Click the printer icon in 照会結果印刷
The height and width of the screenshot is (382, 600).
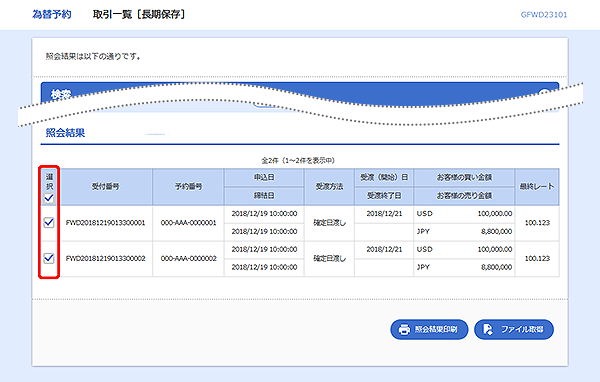pos(404,330)
